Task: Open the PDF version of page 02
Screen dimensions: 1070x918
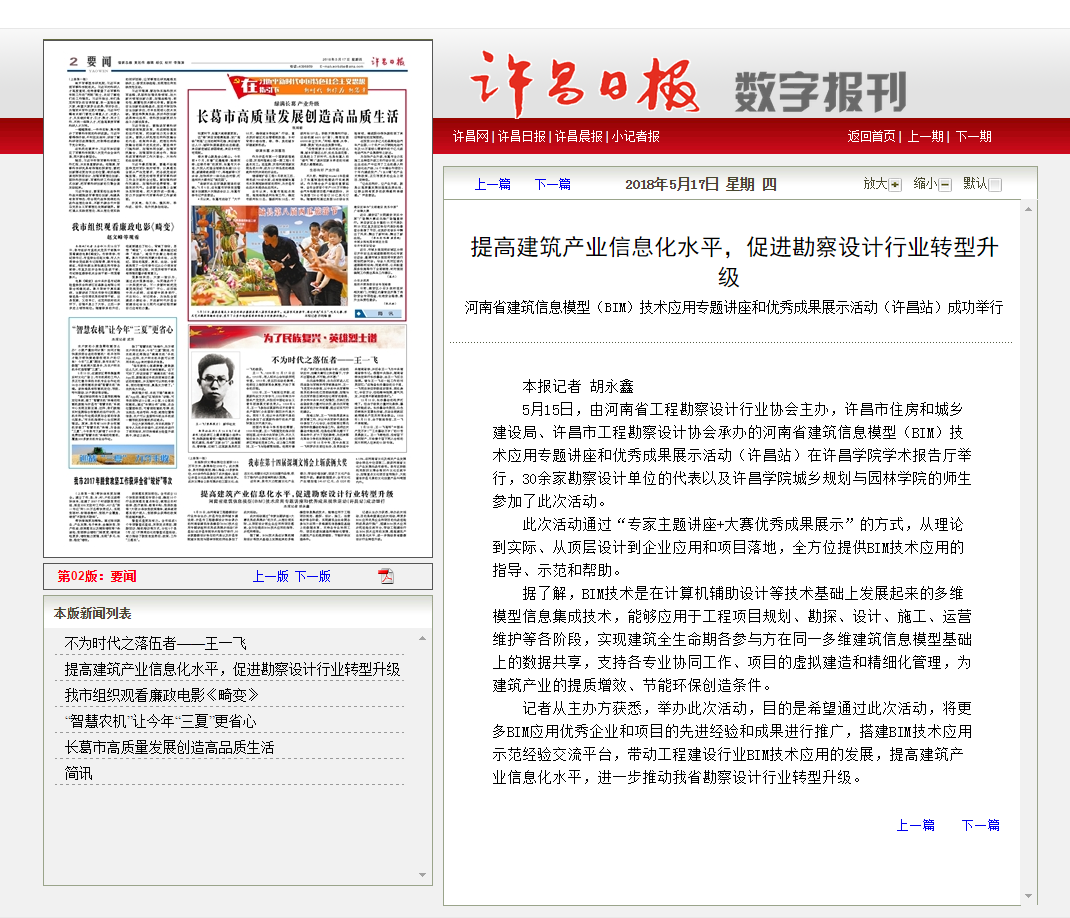Action: [386, 576]
